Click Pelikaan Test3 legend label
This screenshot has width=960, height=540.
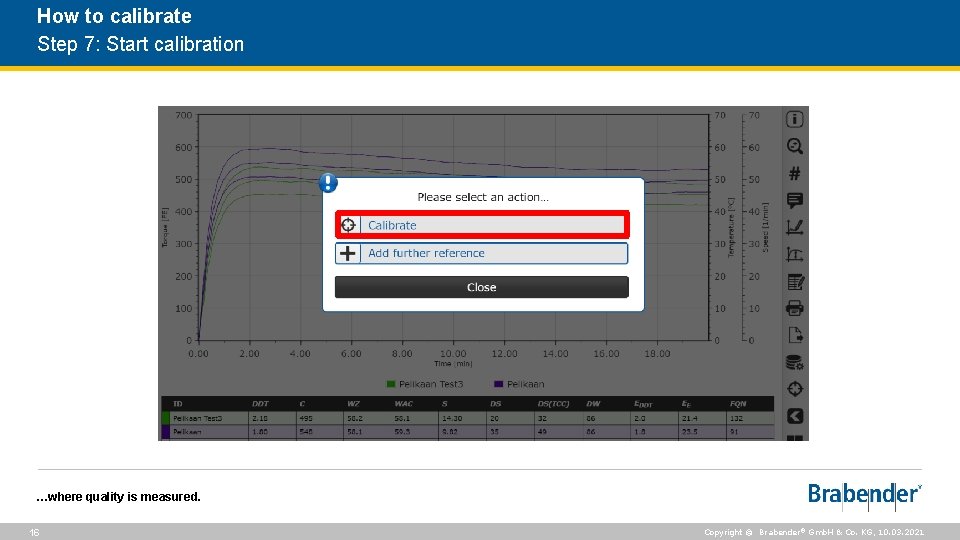(x=431, y=384)
